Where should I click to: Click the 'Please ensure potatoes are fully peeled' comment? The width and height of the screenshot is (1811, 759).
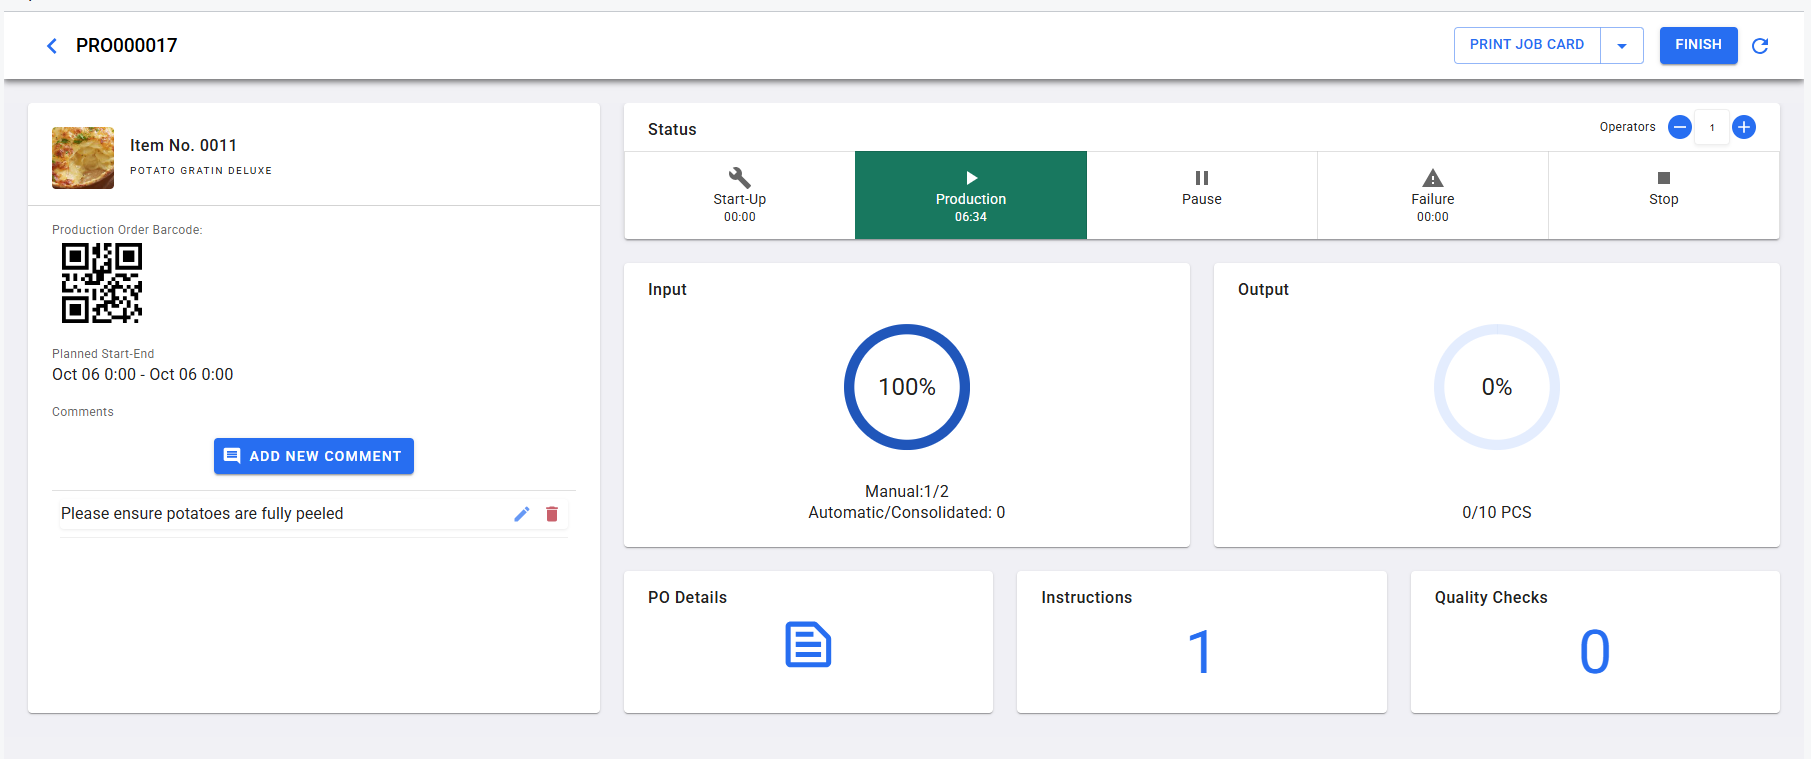click(202, 514)
